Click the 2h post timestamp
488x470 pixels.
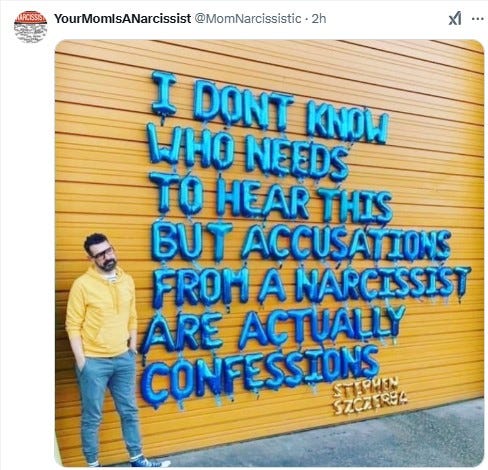coord(319,19)
